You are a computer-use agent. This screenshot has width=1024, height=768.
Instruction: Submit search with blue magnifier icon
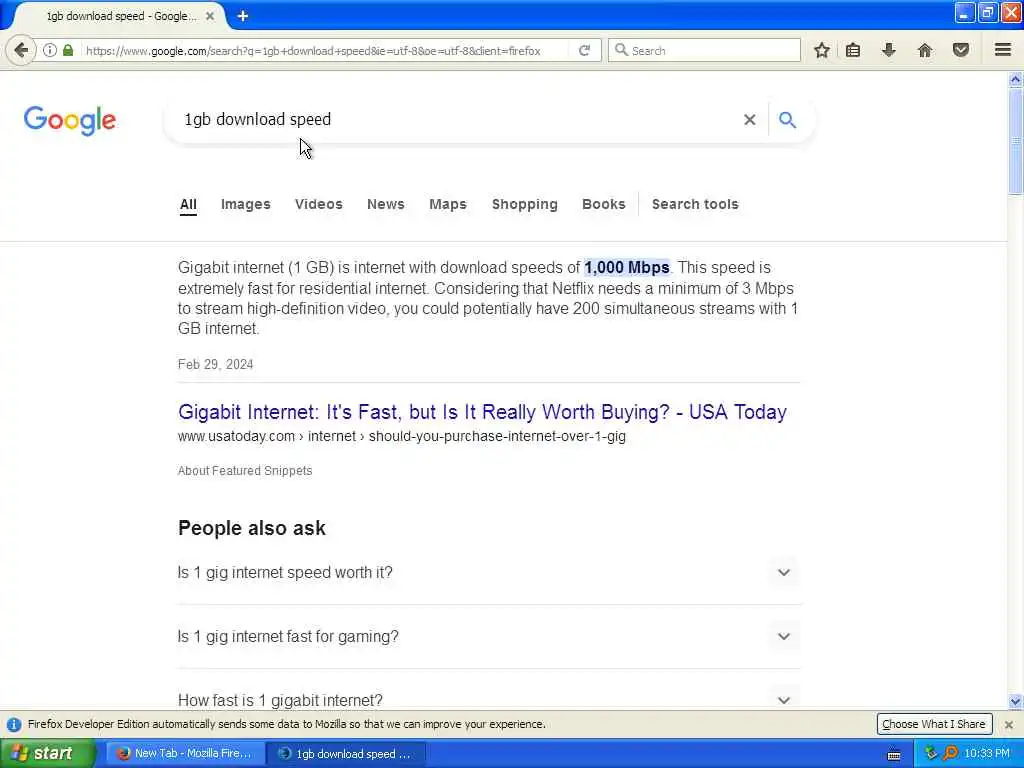point(788,120)
